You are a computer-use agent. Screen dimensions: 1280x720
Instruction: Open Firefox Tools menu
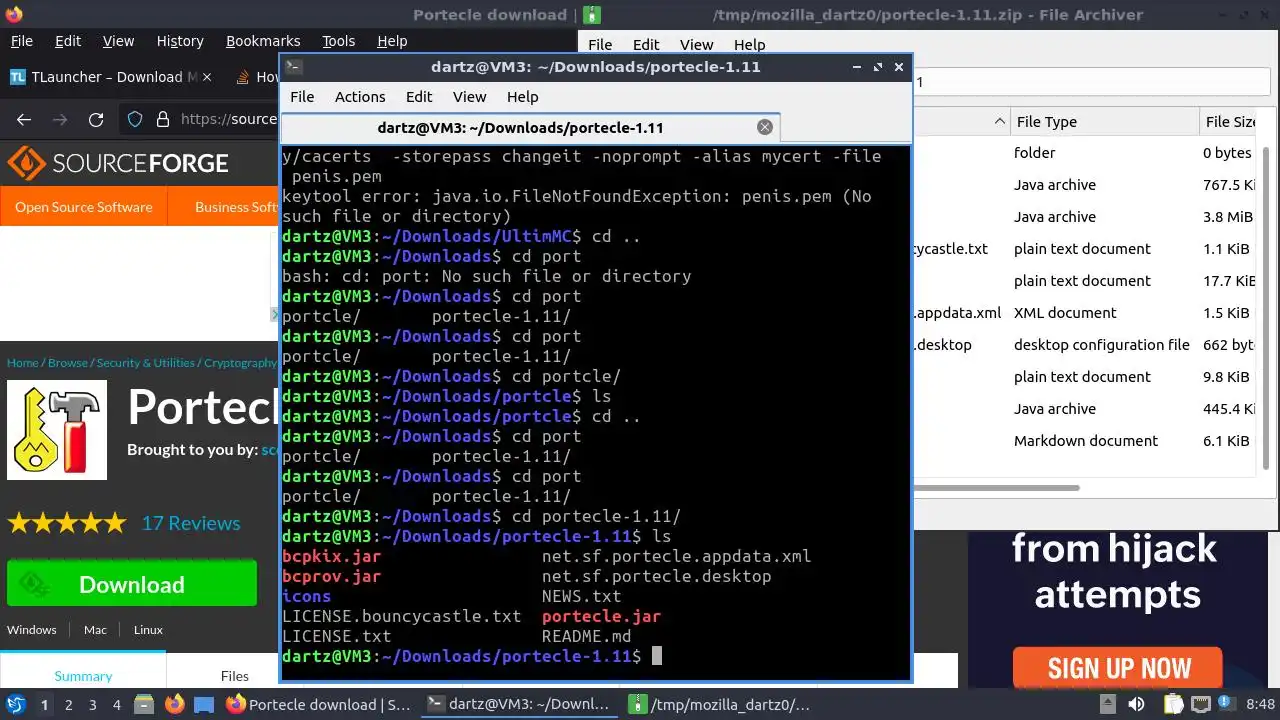[339, 41]
